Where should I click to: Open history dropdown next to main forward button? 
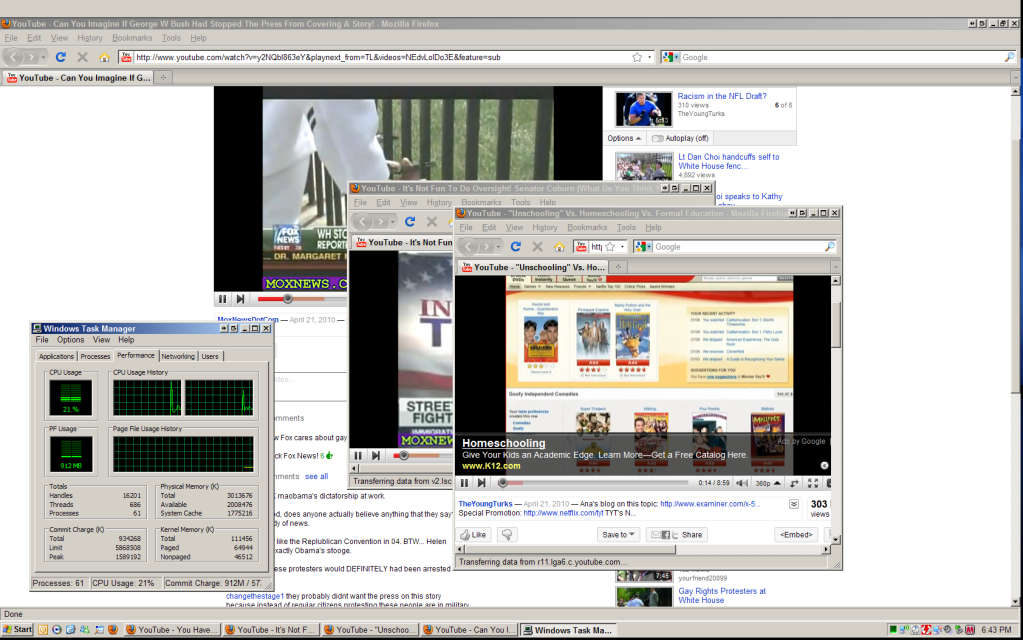tap(43, 57)
